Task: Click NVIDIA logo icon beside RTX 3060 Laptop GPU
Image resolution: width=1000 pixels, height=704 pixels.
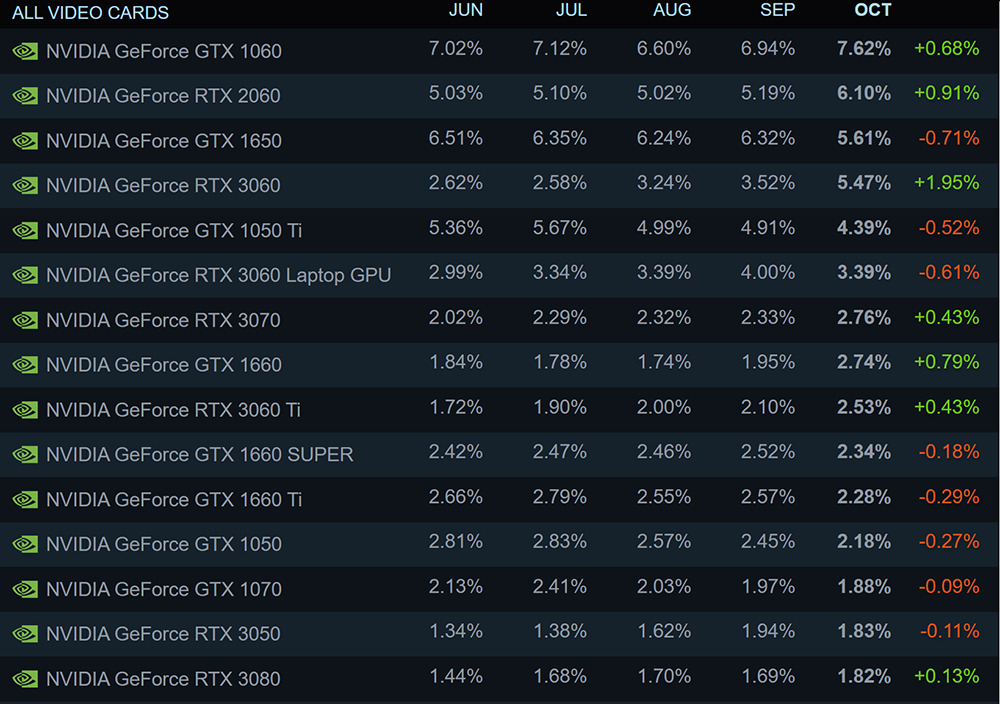Action: tap(25, 275)
